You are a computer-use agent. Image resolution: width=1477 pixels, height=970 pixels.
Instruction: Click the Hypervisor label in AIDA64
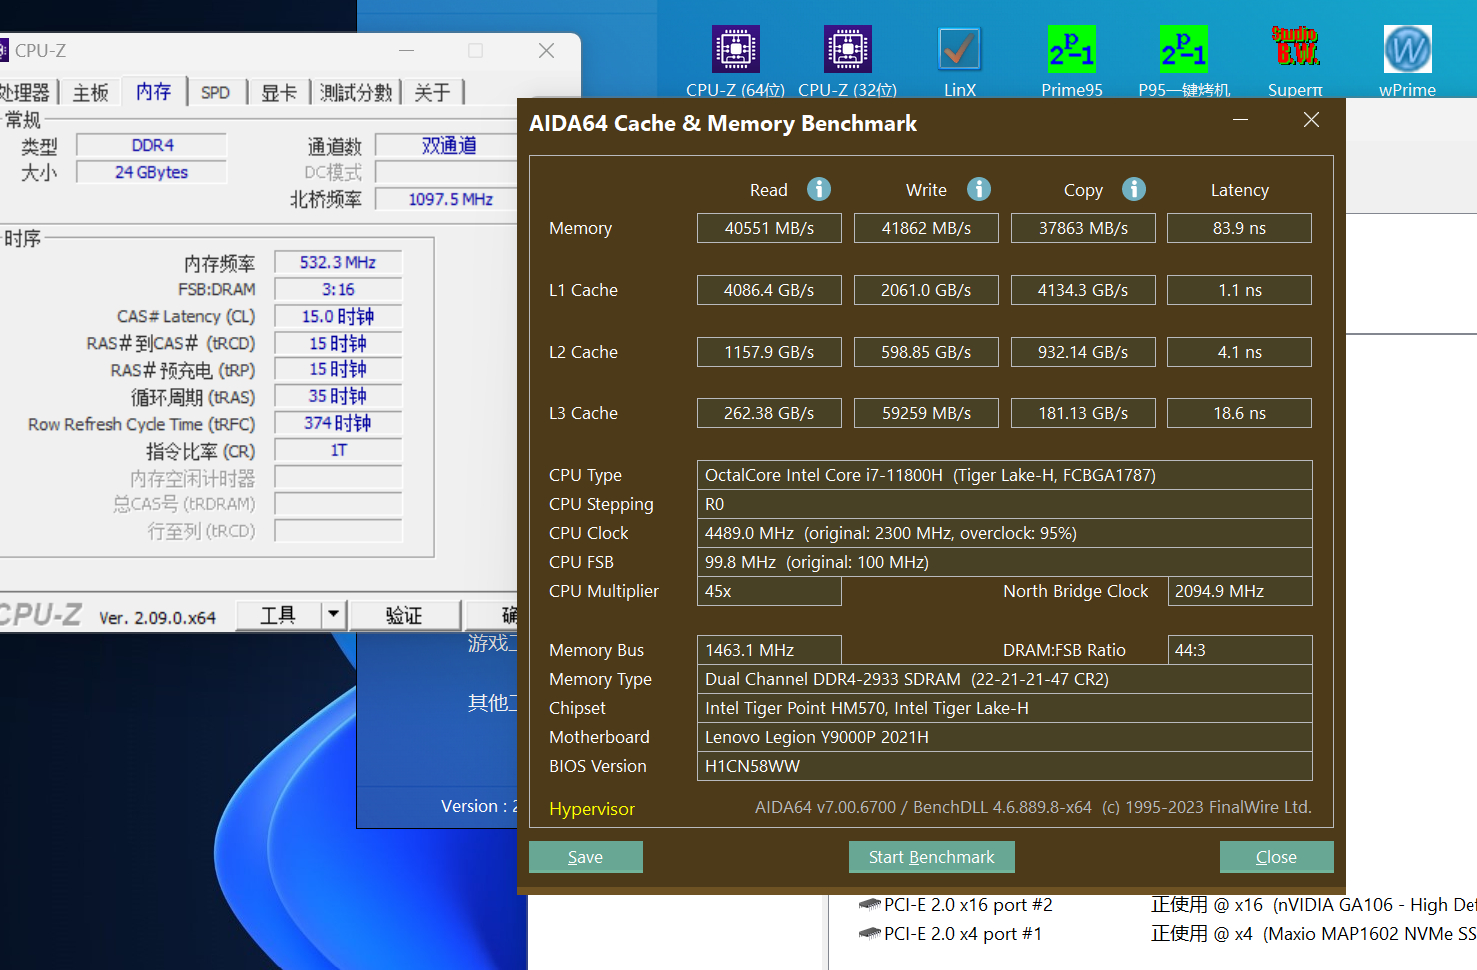pos(592,809)
